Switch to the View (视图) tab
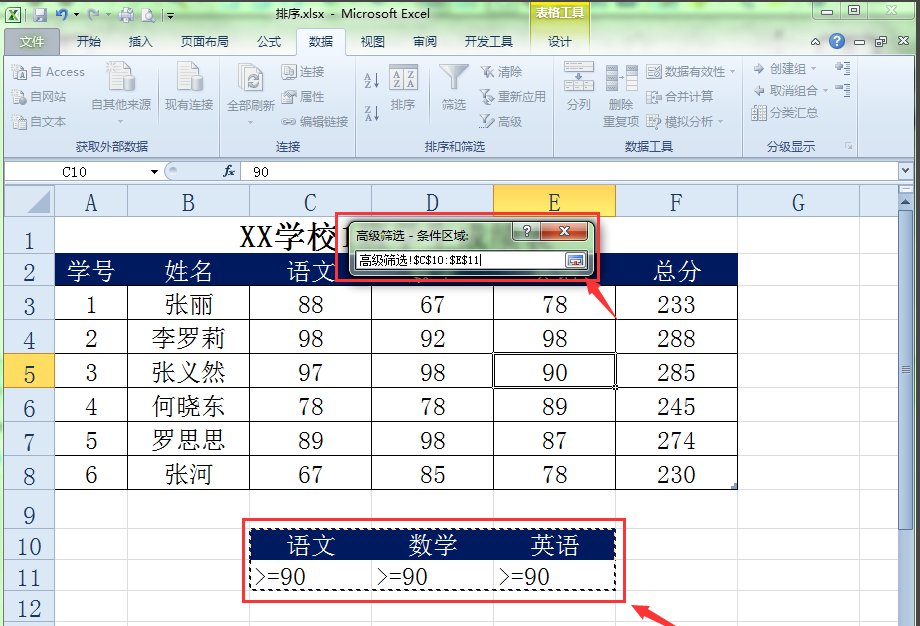 (373, 42)
